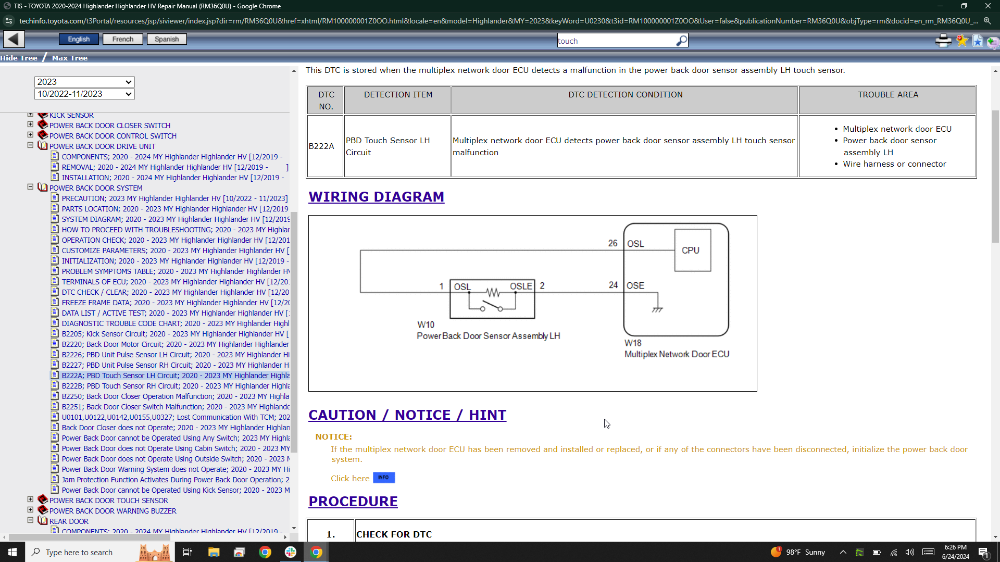This screenshot has width=1000, height=562.
Task: Switch language to French
Action: (122, 39)
